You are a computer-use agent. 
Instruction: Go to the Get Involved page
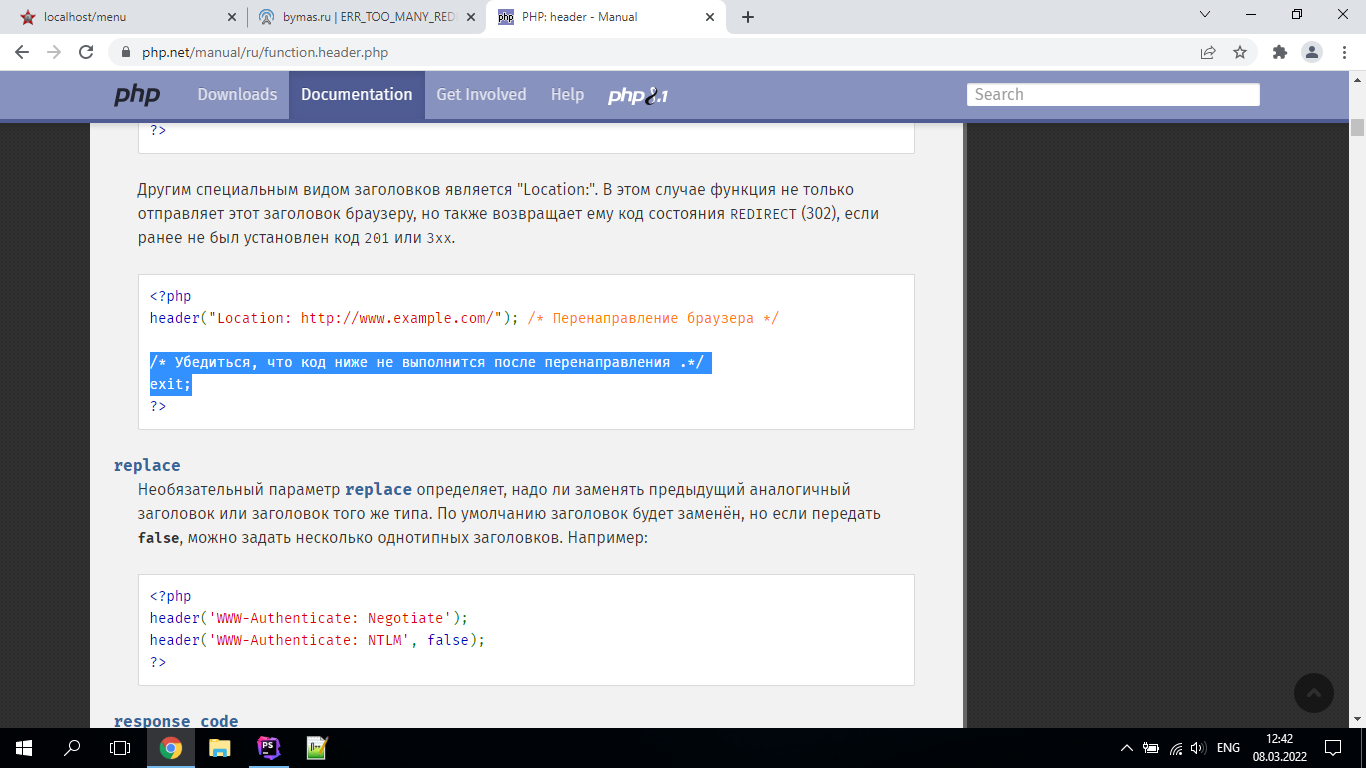(x=481, y=95)
